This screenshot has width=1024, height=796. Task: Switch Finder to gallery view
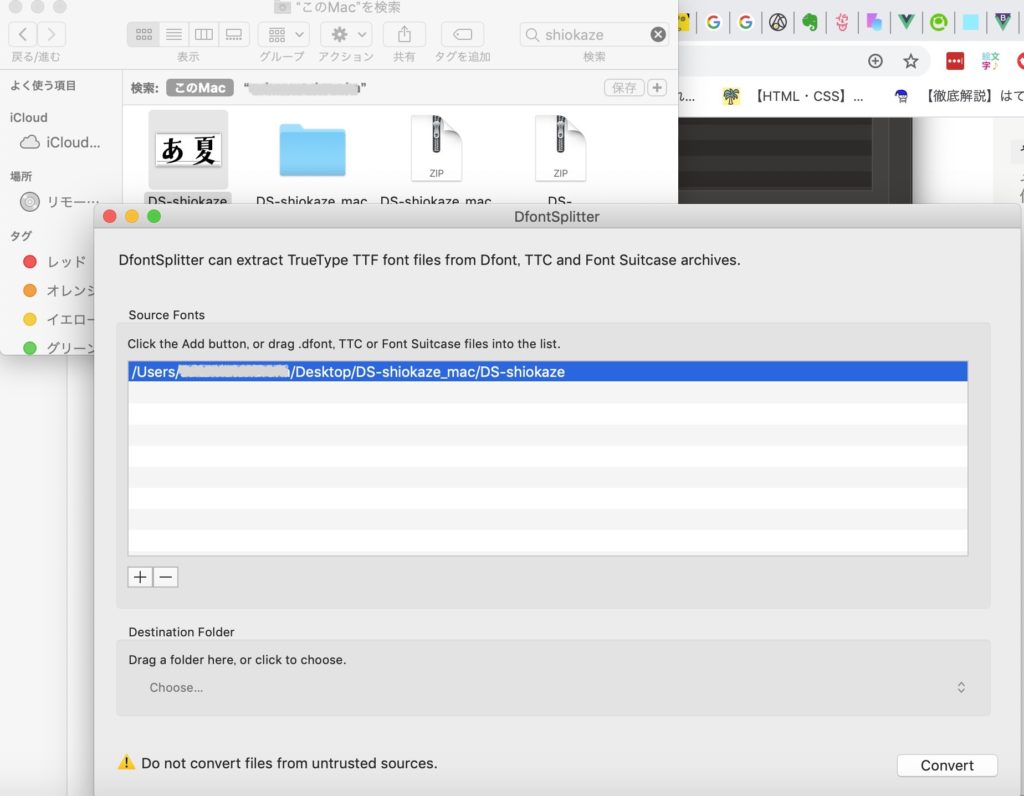click(x=234, y=34)
